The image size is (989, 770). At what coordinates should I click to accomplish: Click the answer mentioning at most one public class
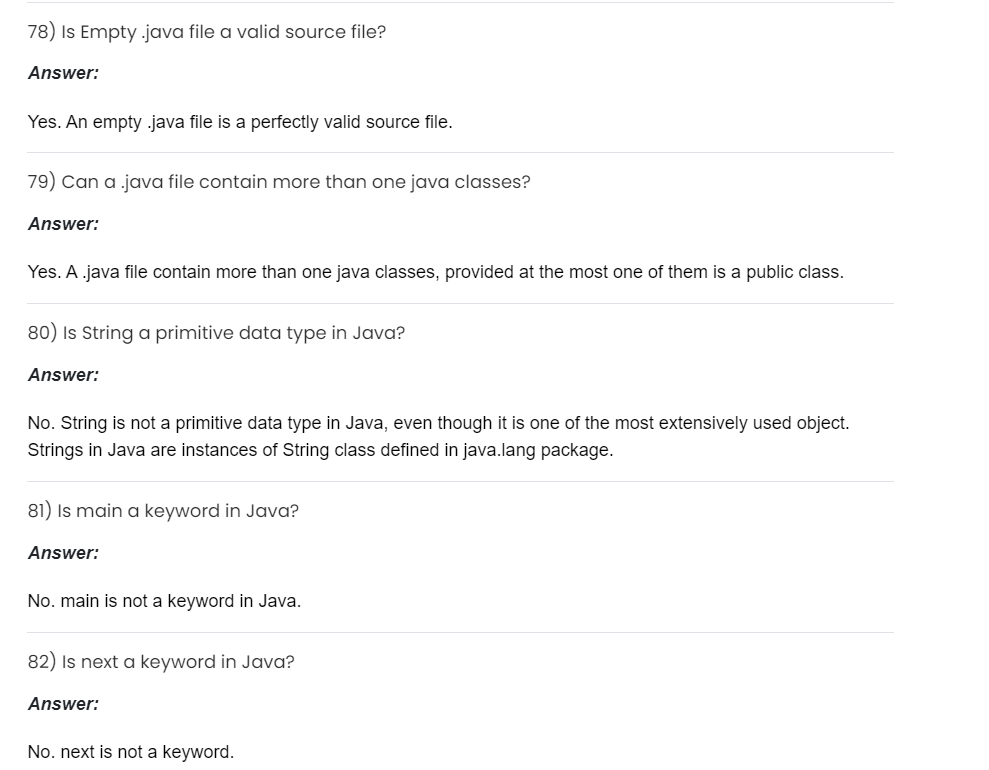coord(435,272)
